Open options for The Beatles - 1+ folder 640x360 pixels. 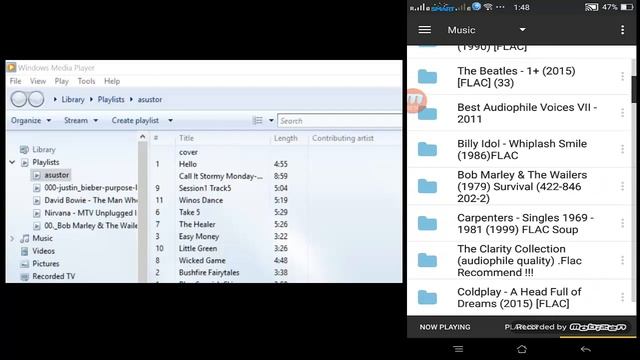point(622,76)
